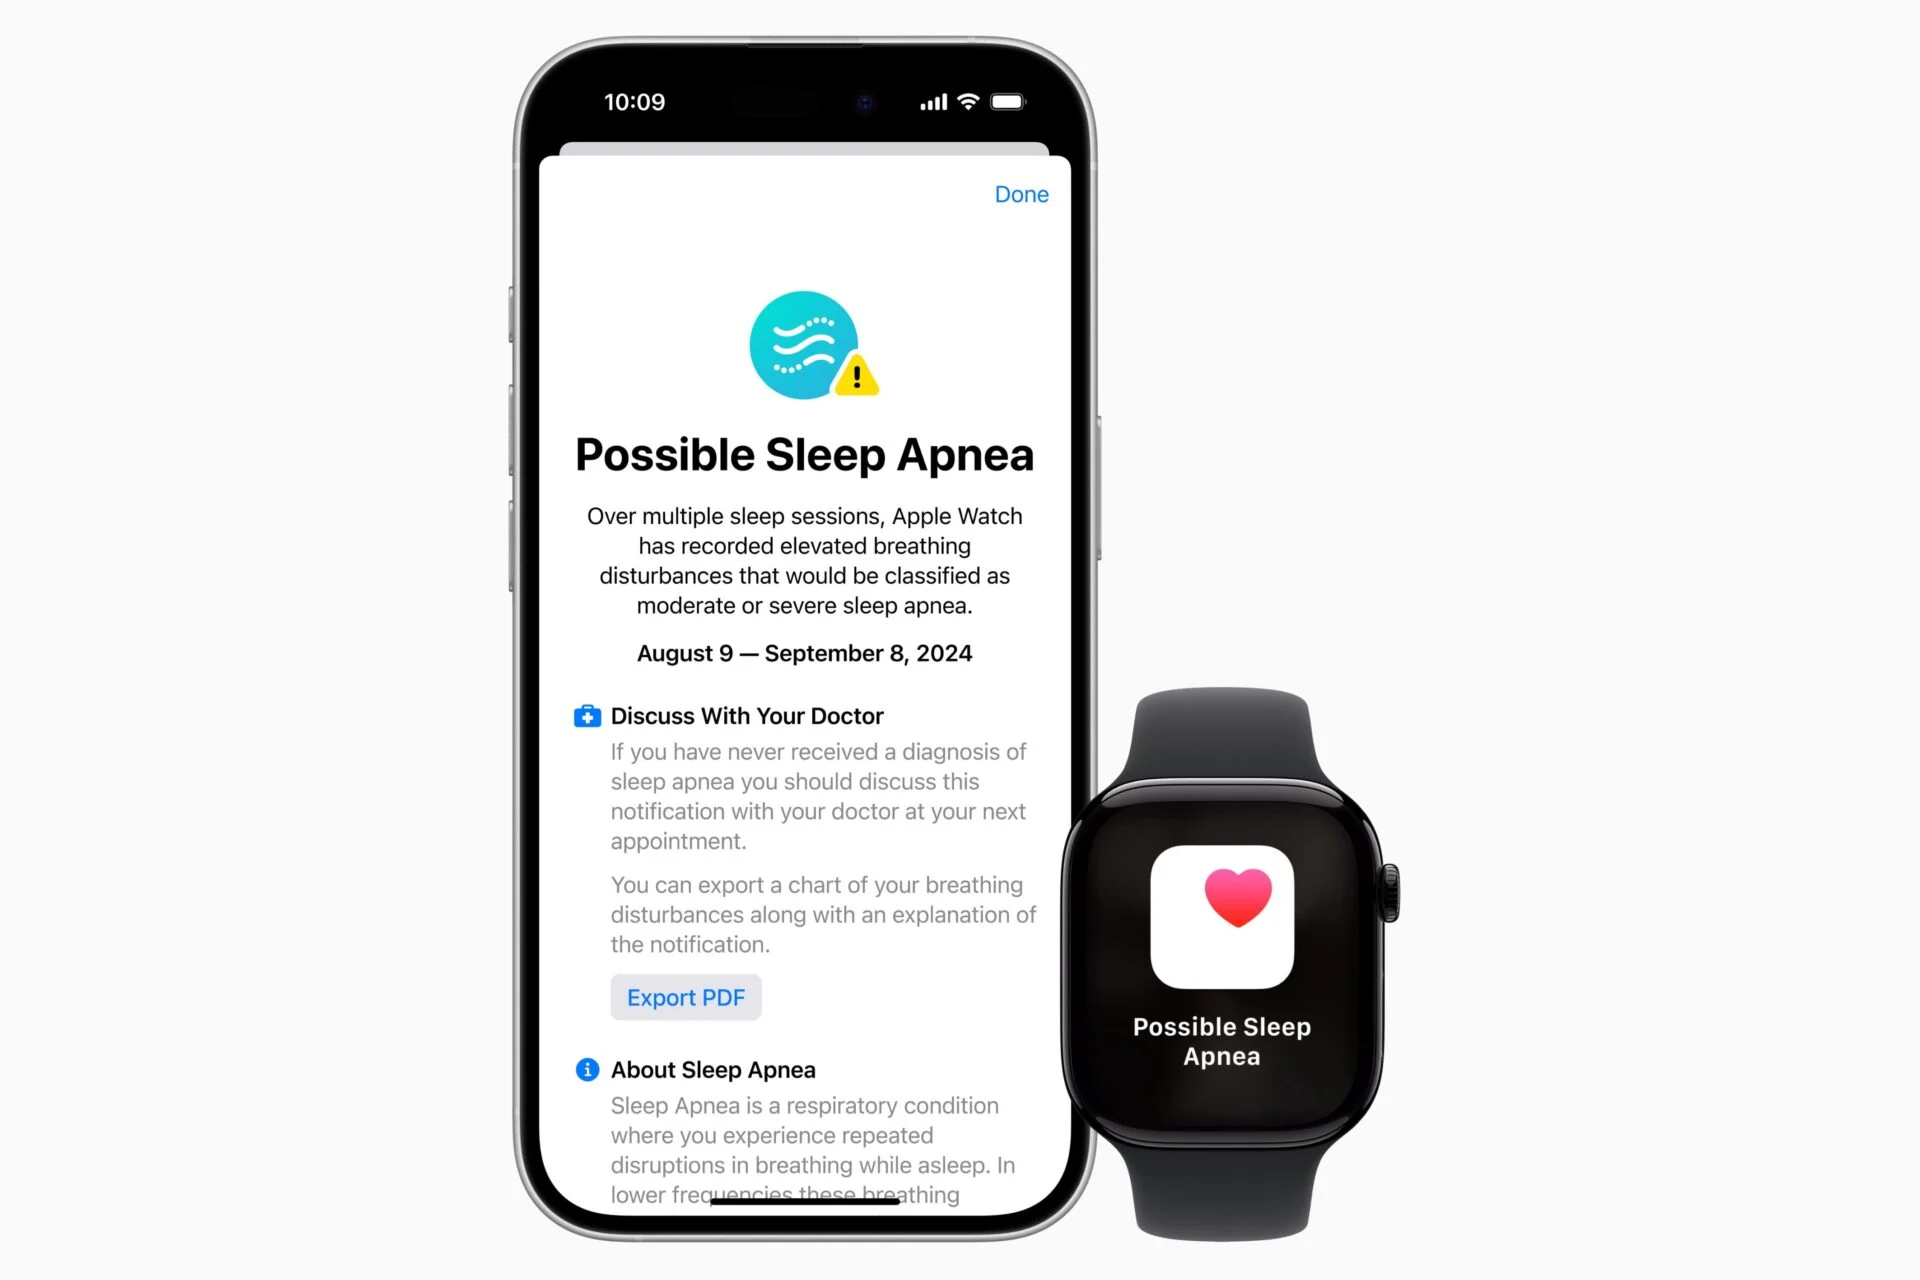Image resolution: width=1920 pixels, height=1280 pixels.
Task: Click the doctor/medical bag icon
Action: [583, 714]
